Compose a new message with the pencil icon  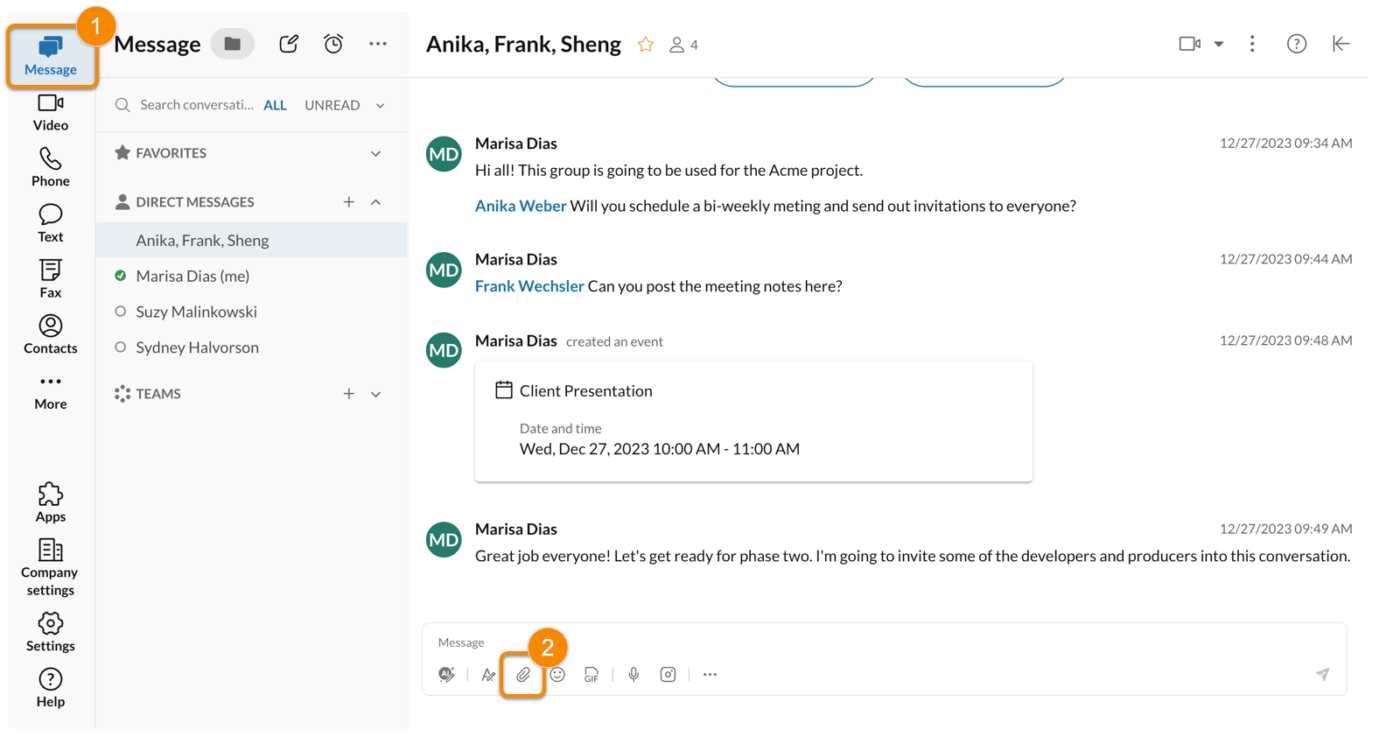click(288, 43)
